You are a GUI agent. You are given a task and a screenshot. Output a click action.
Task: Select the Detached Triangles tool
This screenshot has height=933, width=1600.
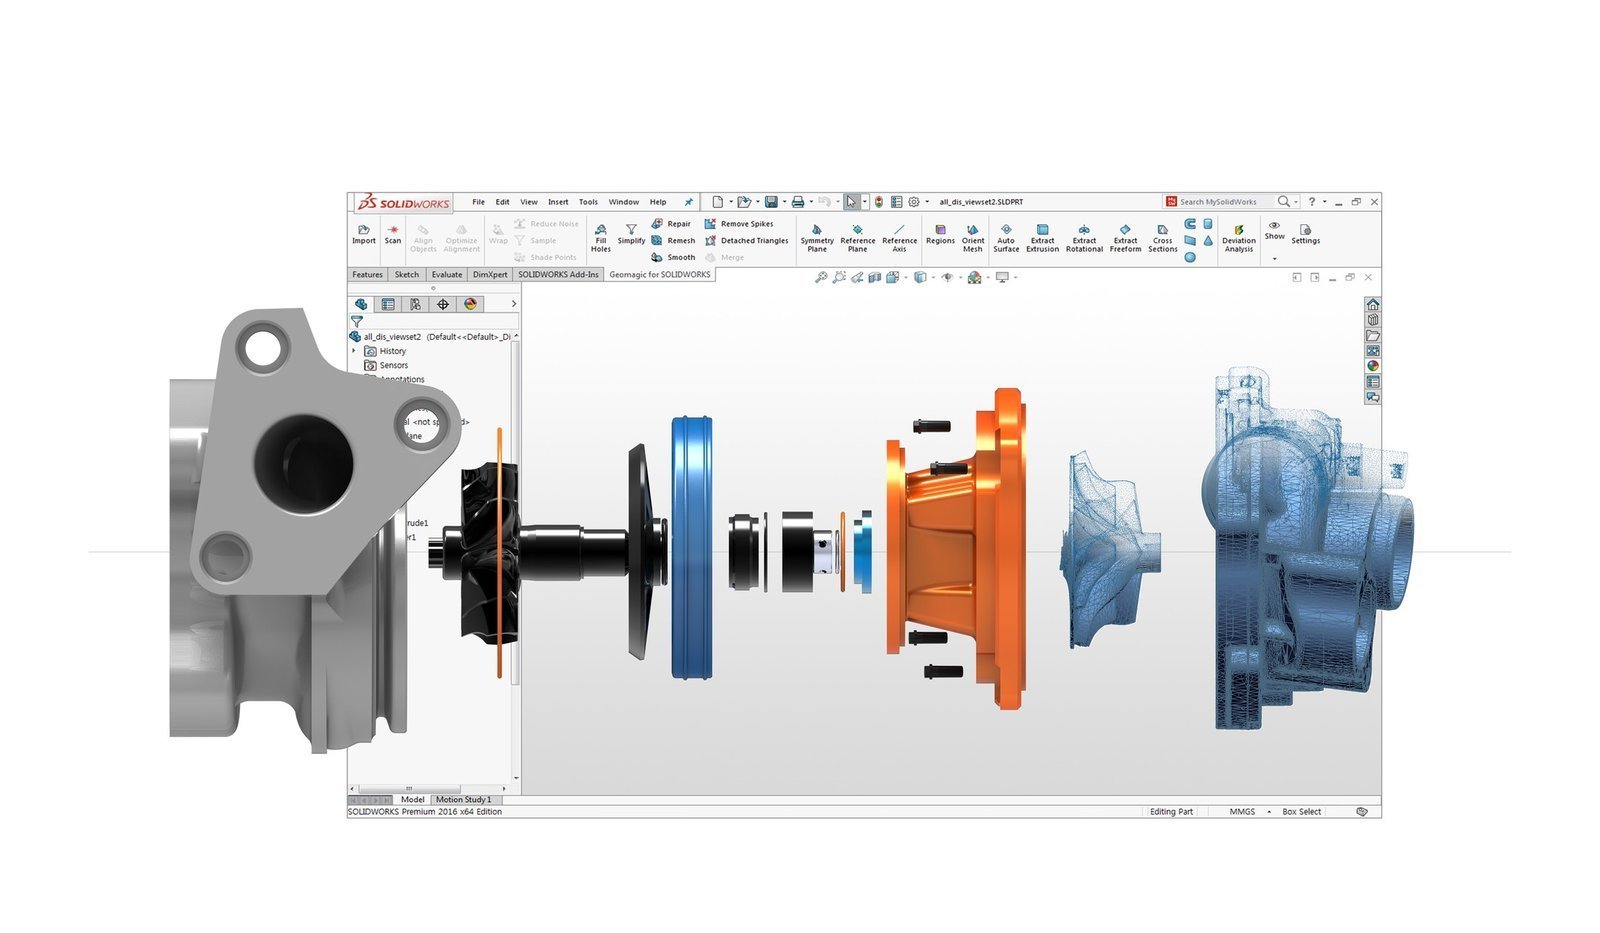[747, 241]
